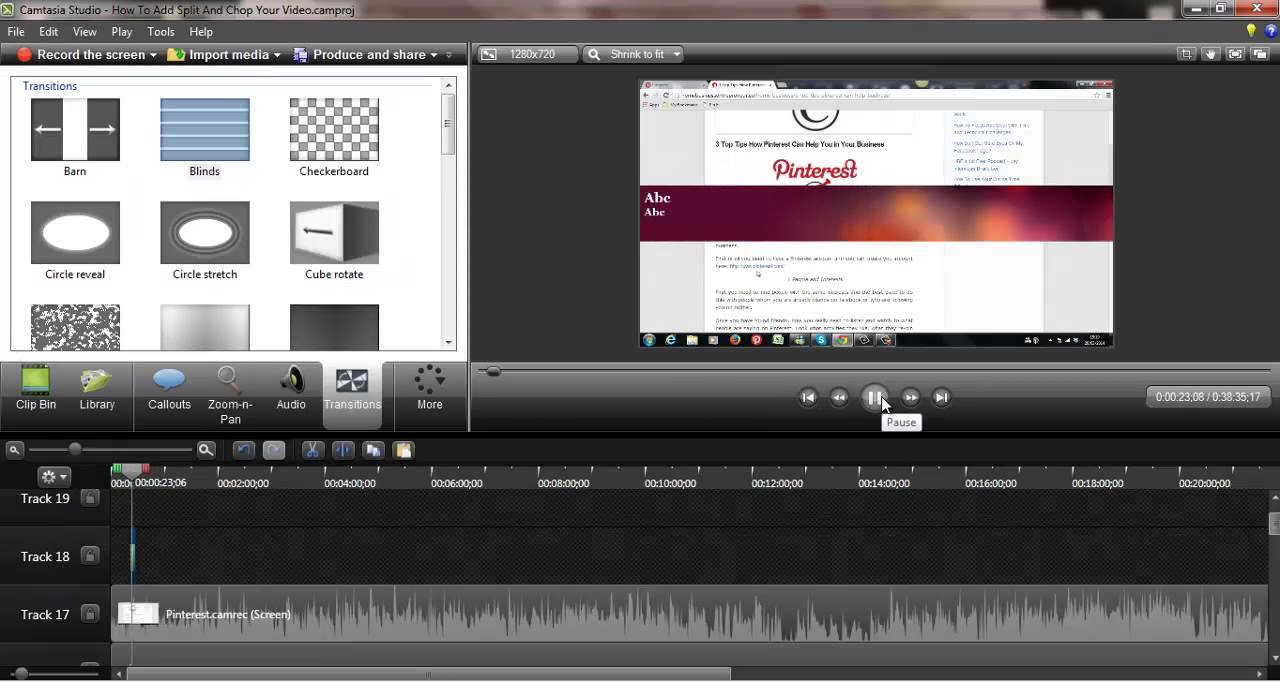Screen dimensions: 1280x682
Task: Click the rewind step back button
Action: tap(839, 398)
